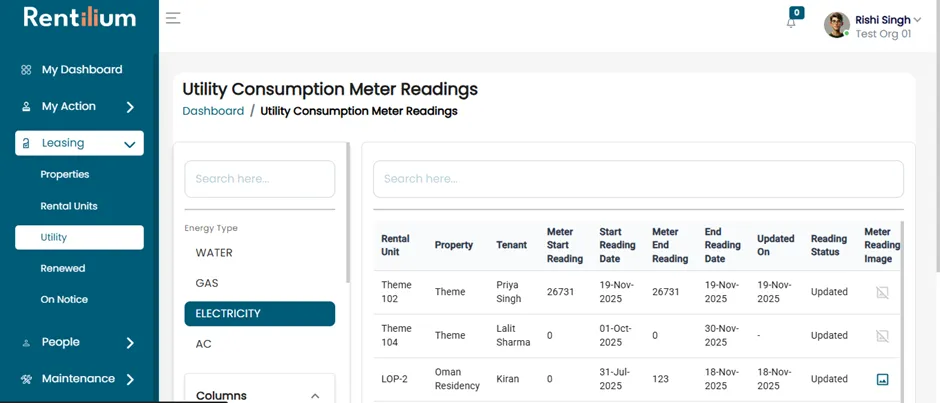The image size is (940, 403).
Task: Open the Renewed submenu item
Action: click(63, 268)
